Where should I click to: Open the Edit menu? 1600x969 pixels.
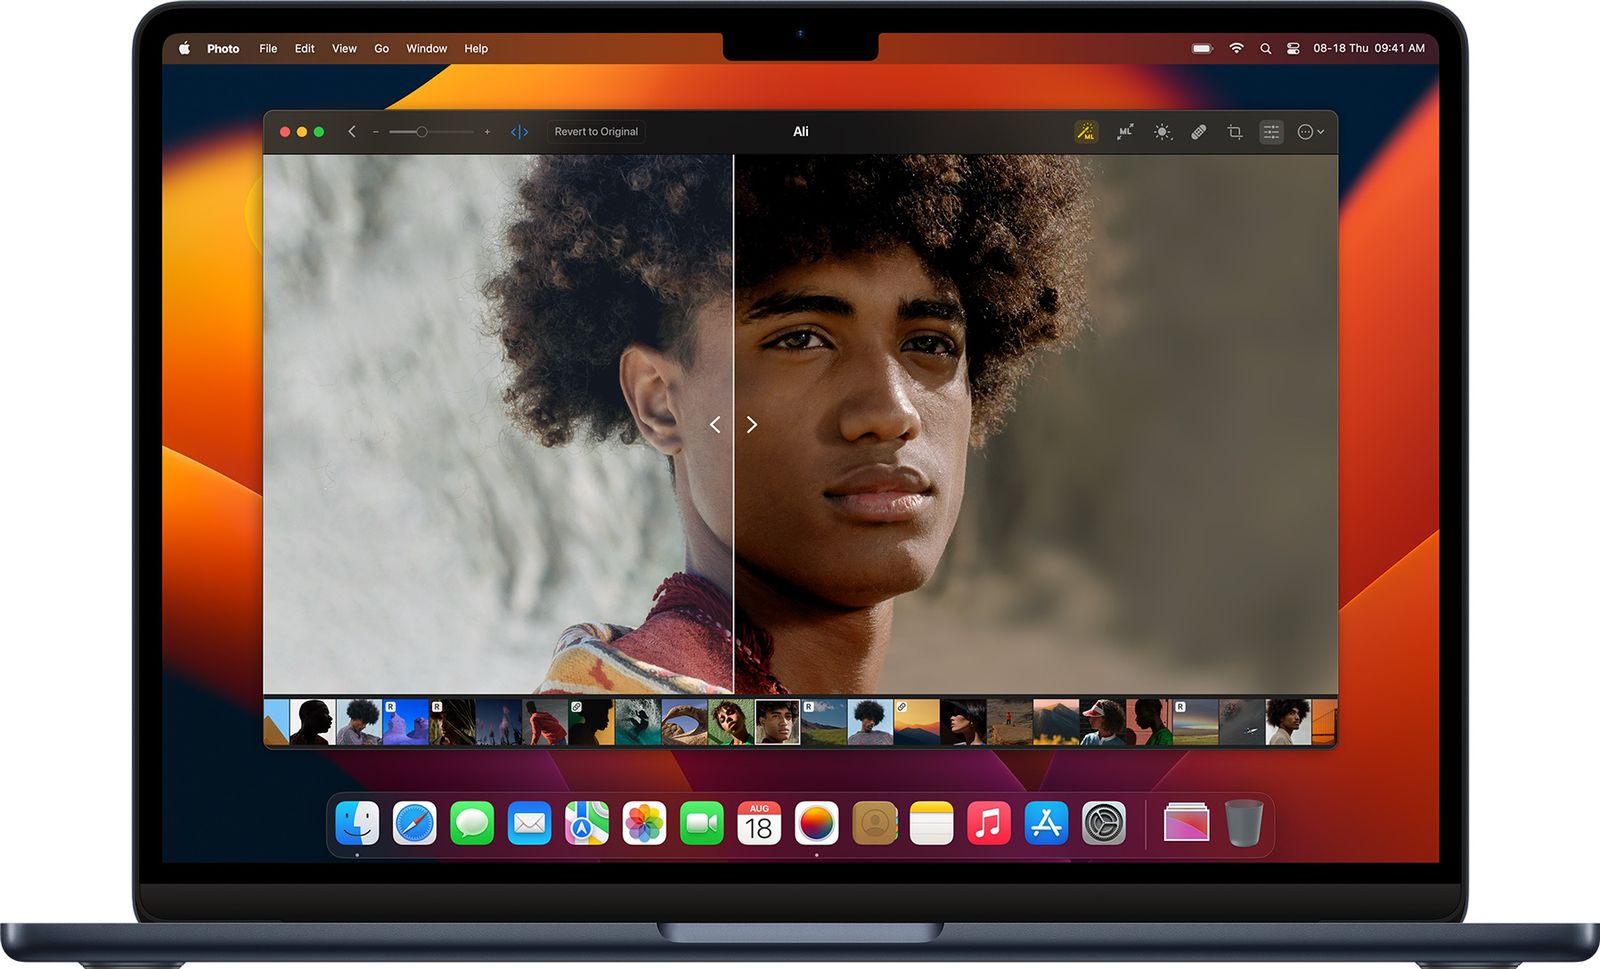coord(304,48)
